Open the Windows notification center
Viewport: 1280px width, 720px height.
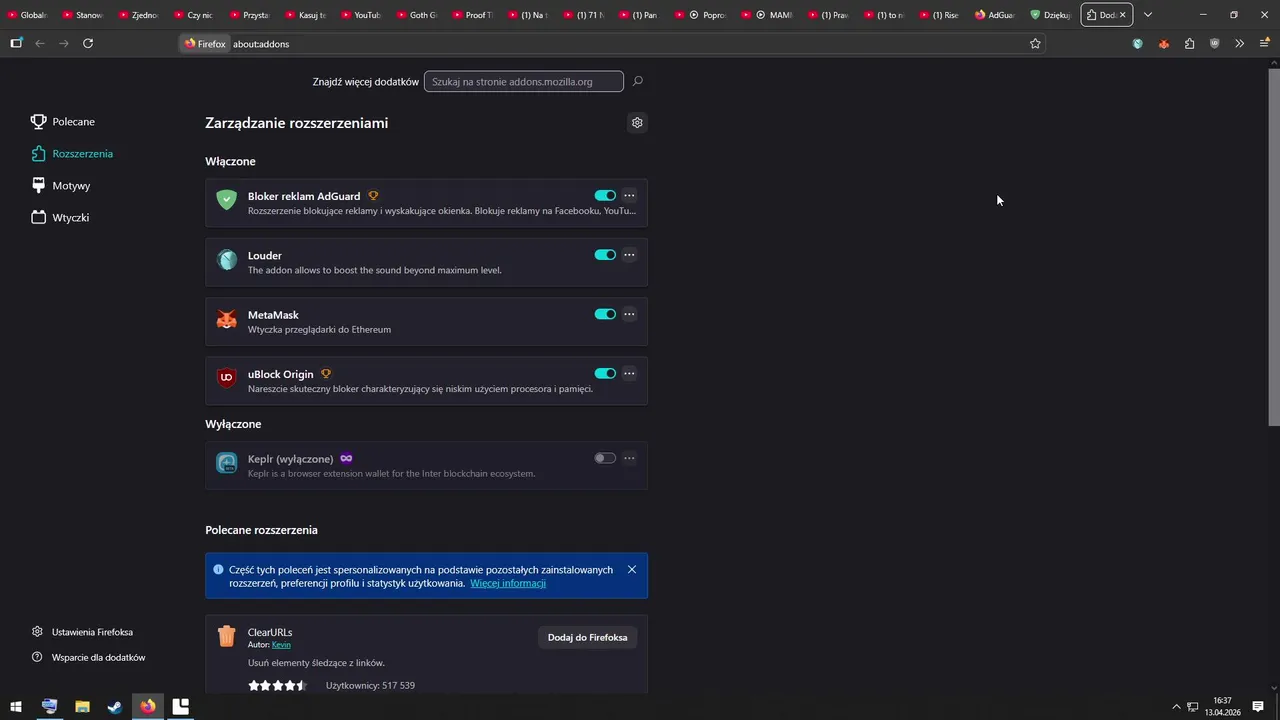click(1258, 706)
